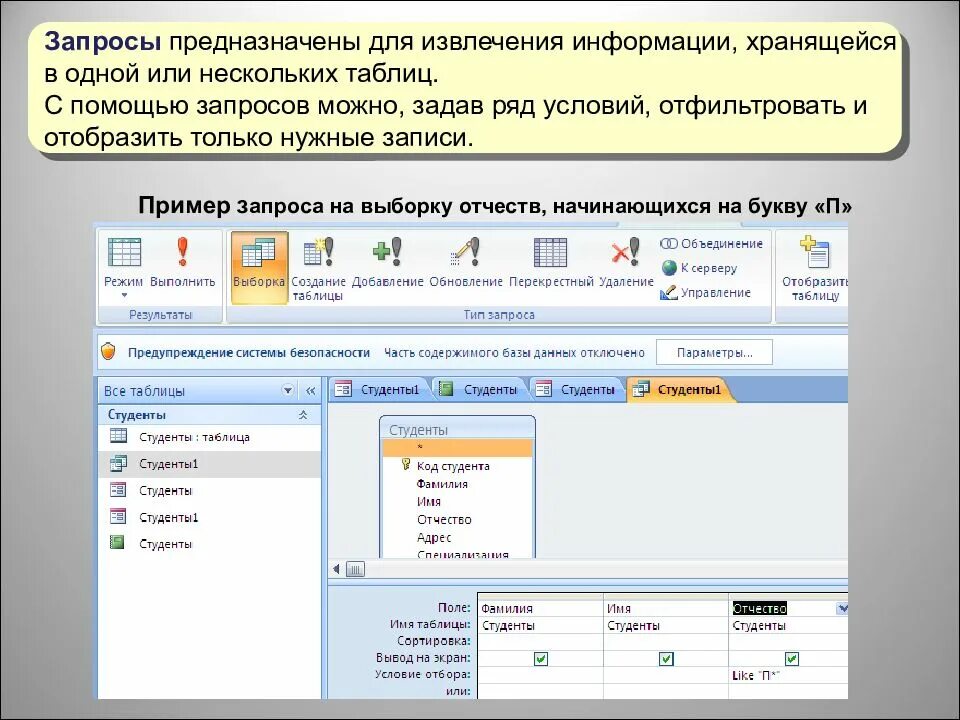Viewport: 960px width, 720px height.
Task: Click Имя таблицы cell under Фамилия column
Action: click(540, 625)
